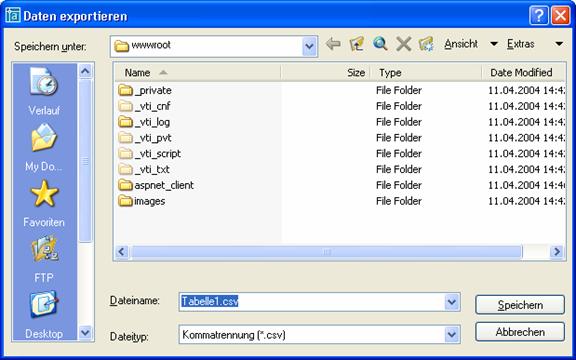Go up one folder level icon
This screenshot has height=360, width=576.
point(357,44)
